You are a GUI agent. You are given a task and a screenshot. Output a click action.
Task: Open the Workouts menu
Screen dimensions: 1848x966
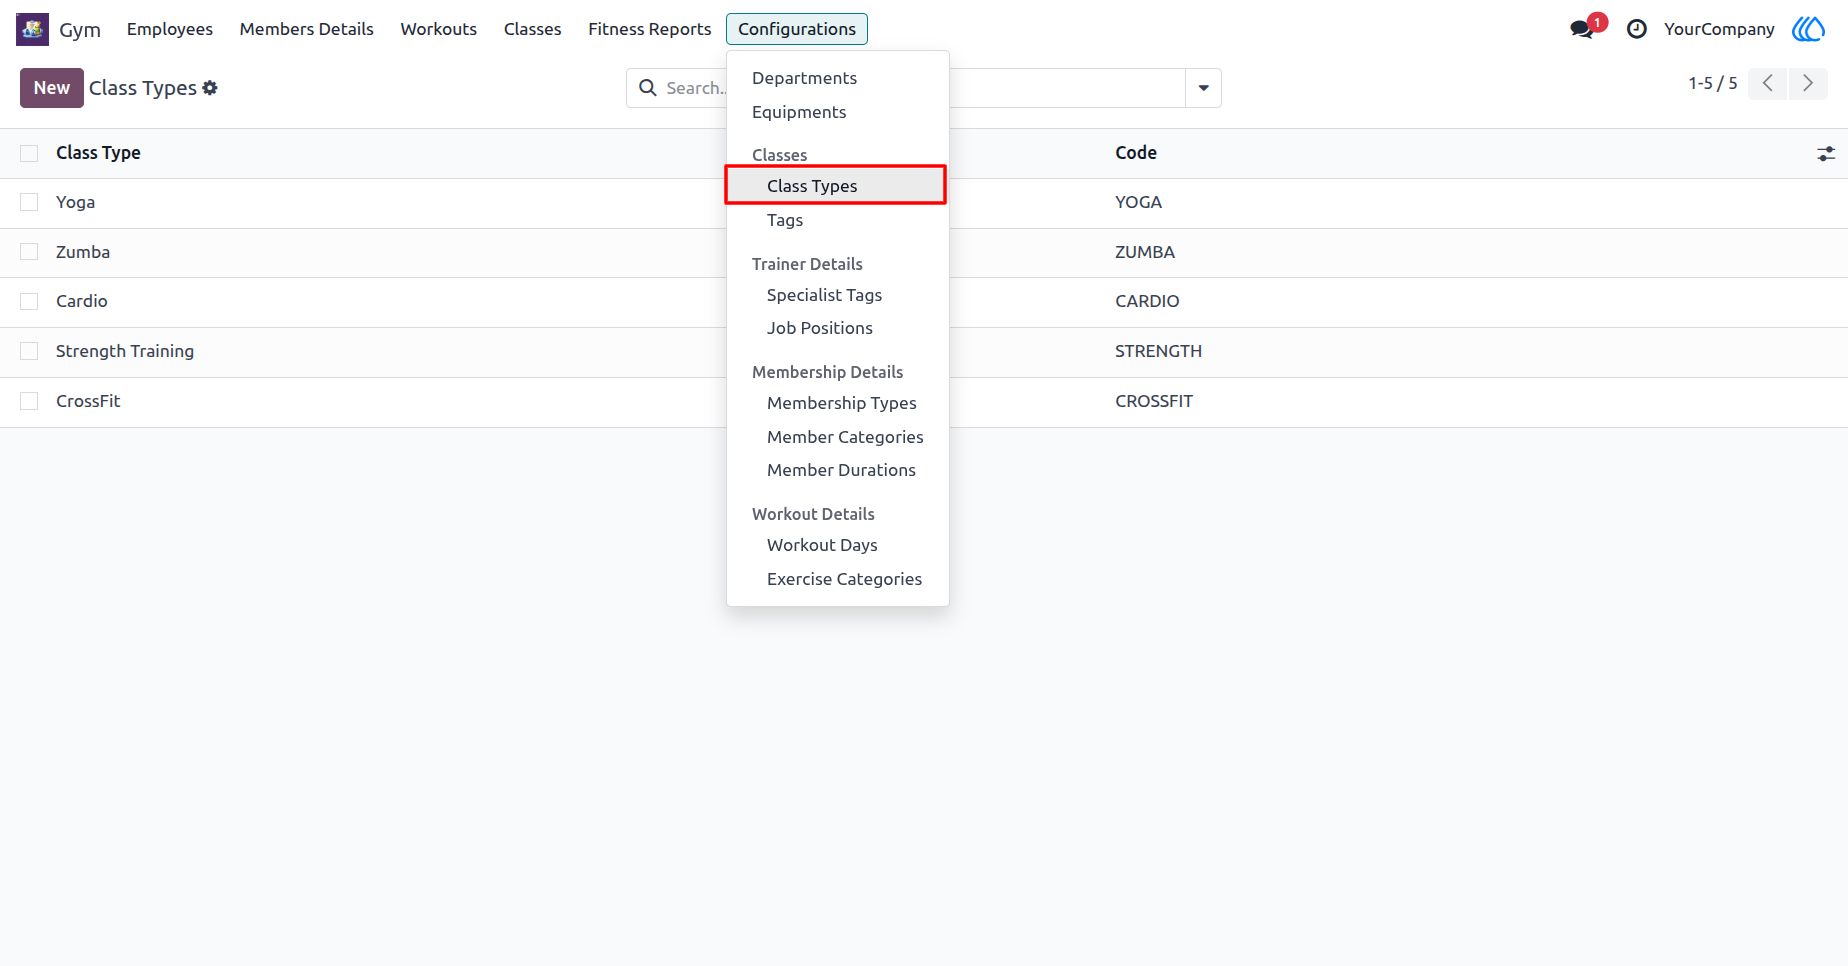point(439,29)
